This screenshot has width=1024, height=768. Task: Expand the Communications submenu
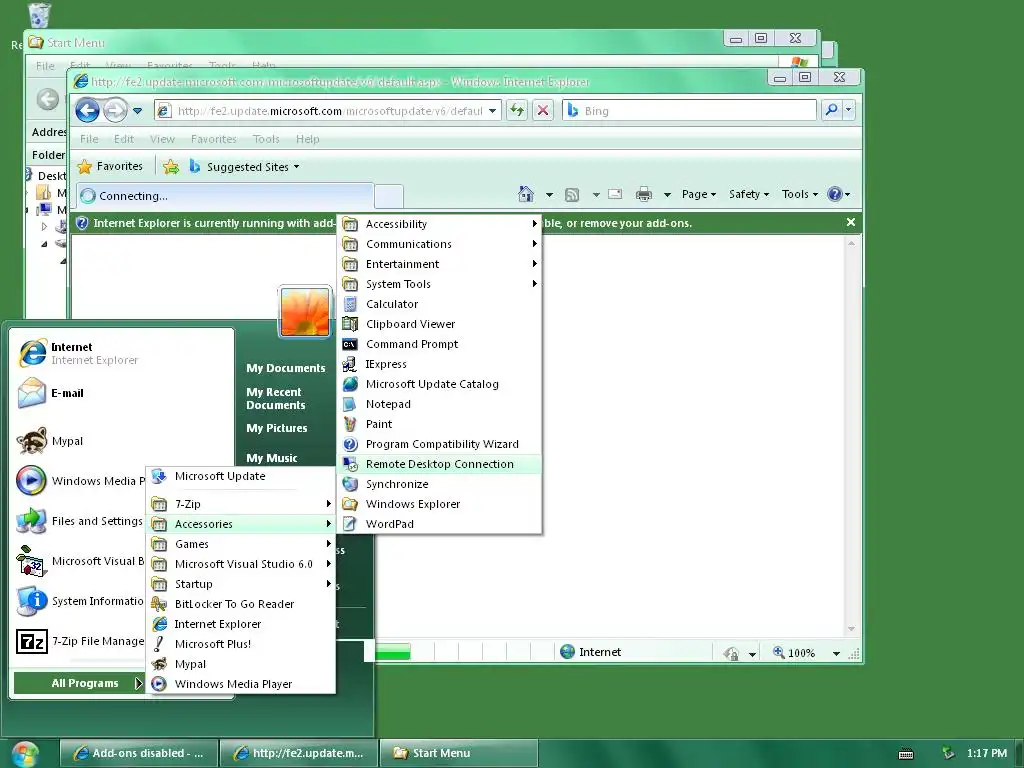[x=440, y=244]
